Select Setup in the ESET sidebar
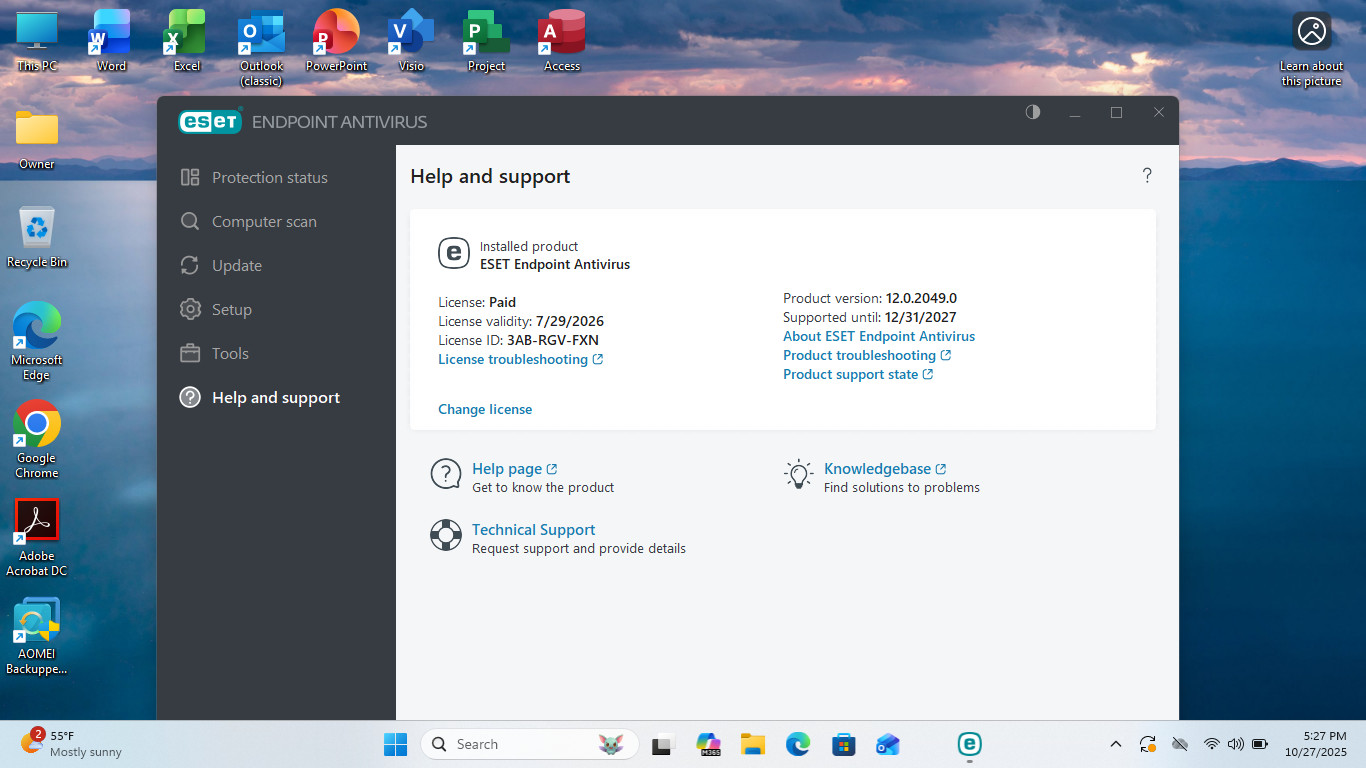The height and width of the screenshot is (768, 1366). pos(216,310)
